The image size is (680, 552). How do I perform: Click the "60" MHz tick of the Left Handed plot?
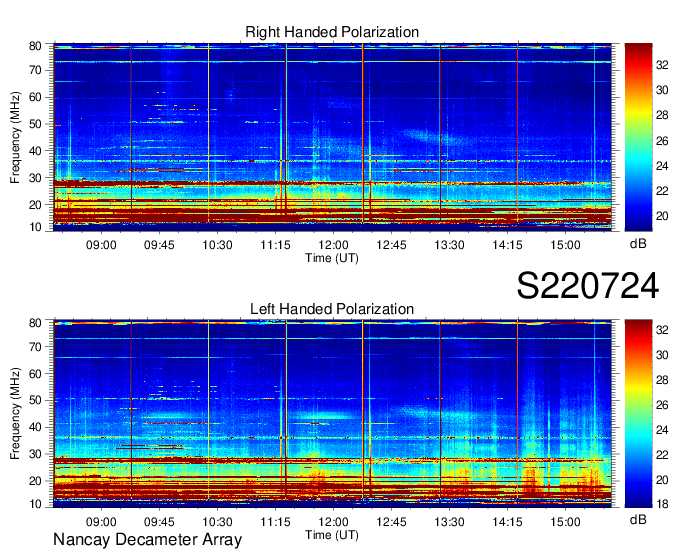[x=35, y=374]
